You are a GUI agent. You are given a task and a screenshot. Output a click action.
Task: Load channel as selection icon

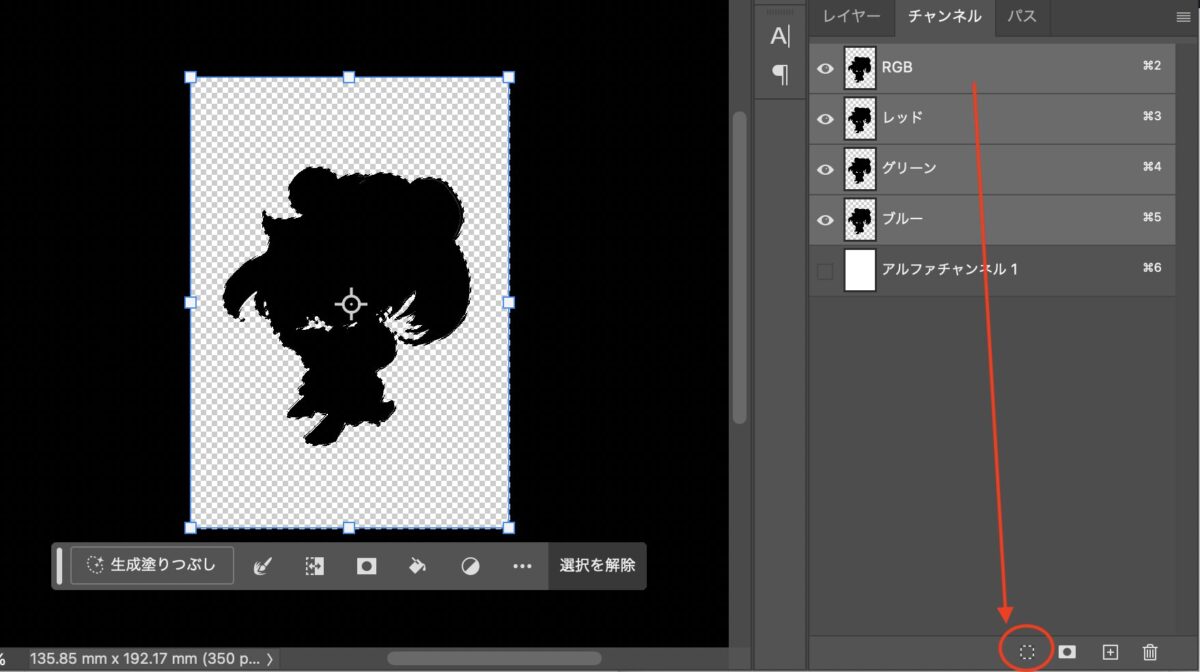pyautogui.click(x=1026, y=652)
